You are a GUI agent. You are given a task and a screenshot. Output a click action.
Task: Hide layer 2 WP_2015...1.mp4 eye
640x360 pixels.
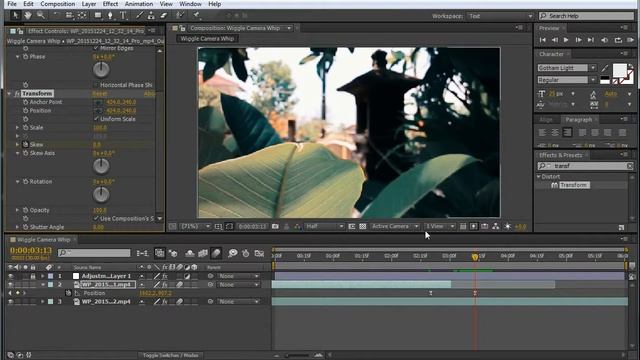point(11,284)
